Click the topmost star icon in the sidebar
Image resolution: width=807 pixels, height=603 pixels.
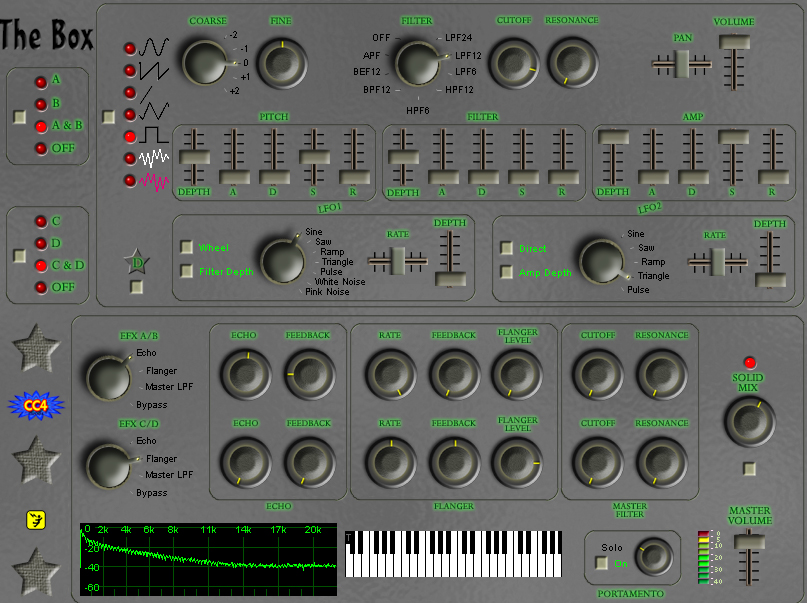click(38, 347)
